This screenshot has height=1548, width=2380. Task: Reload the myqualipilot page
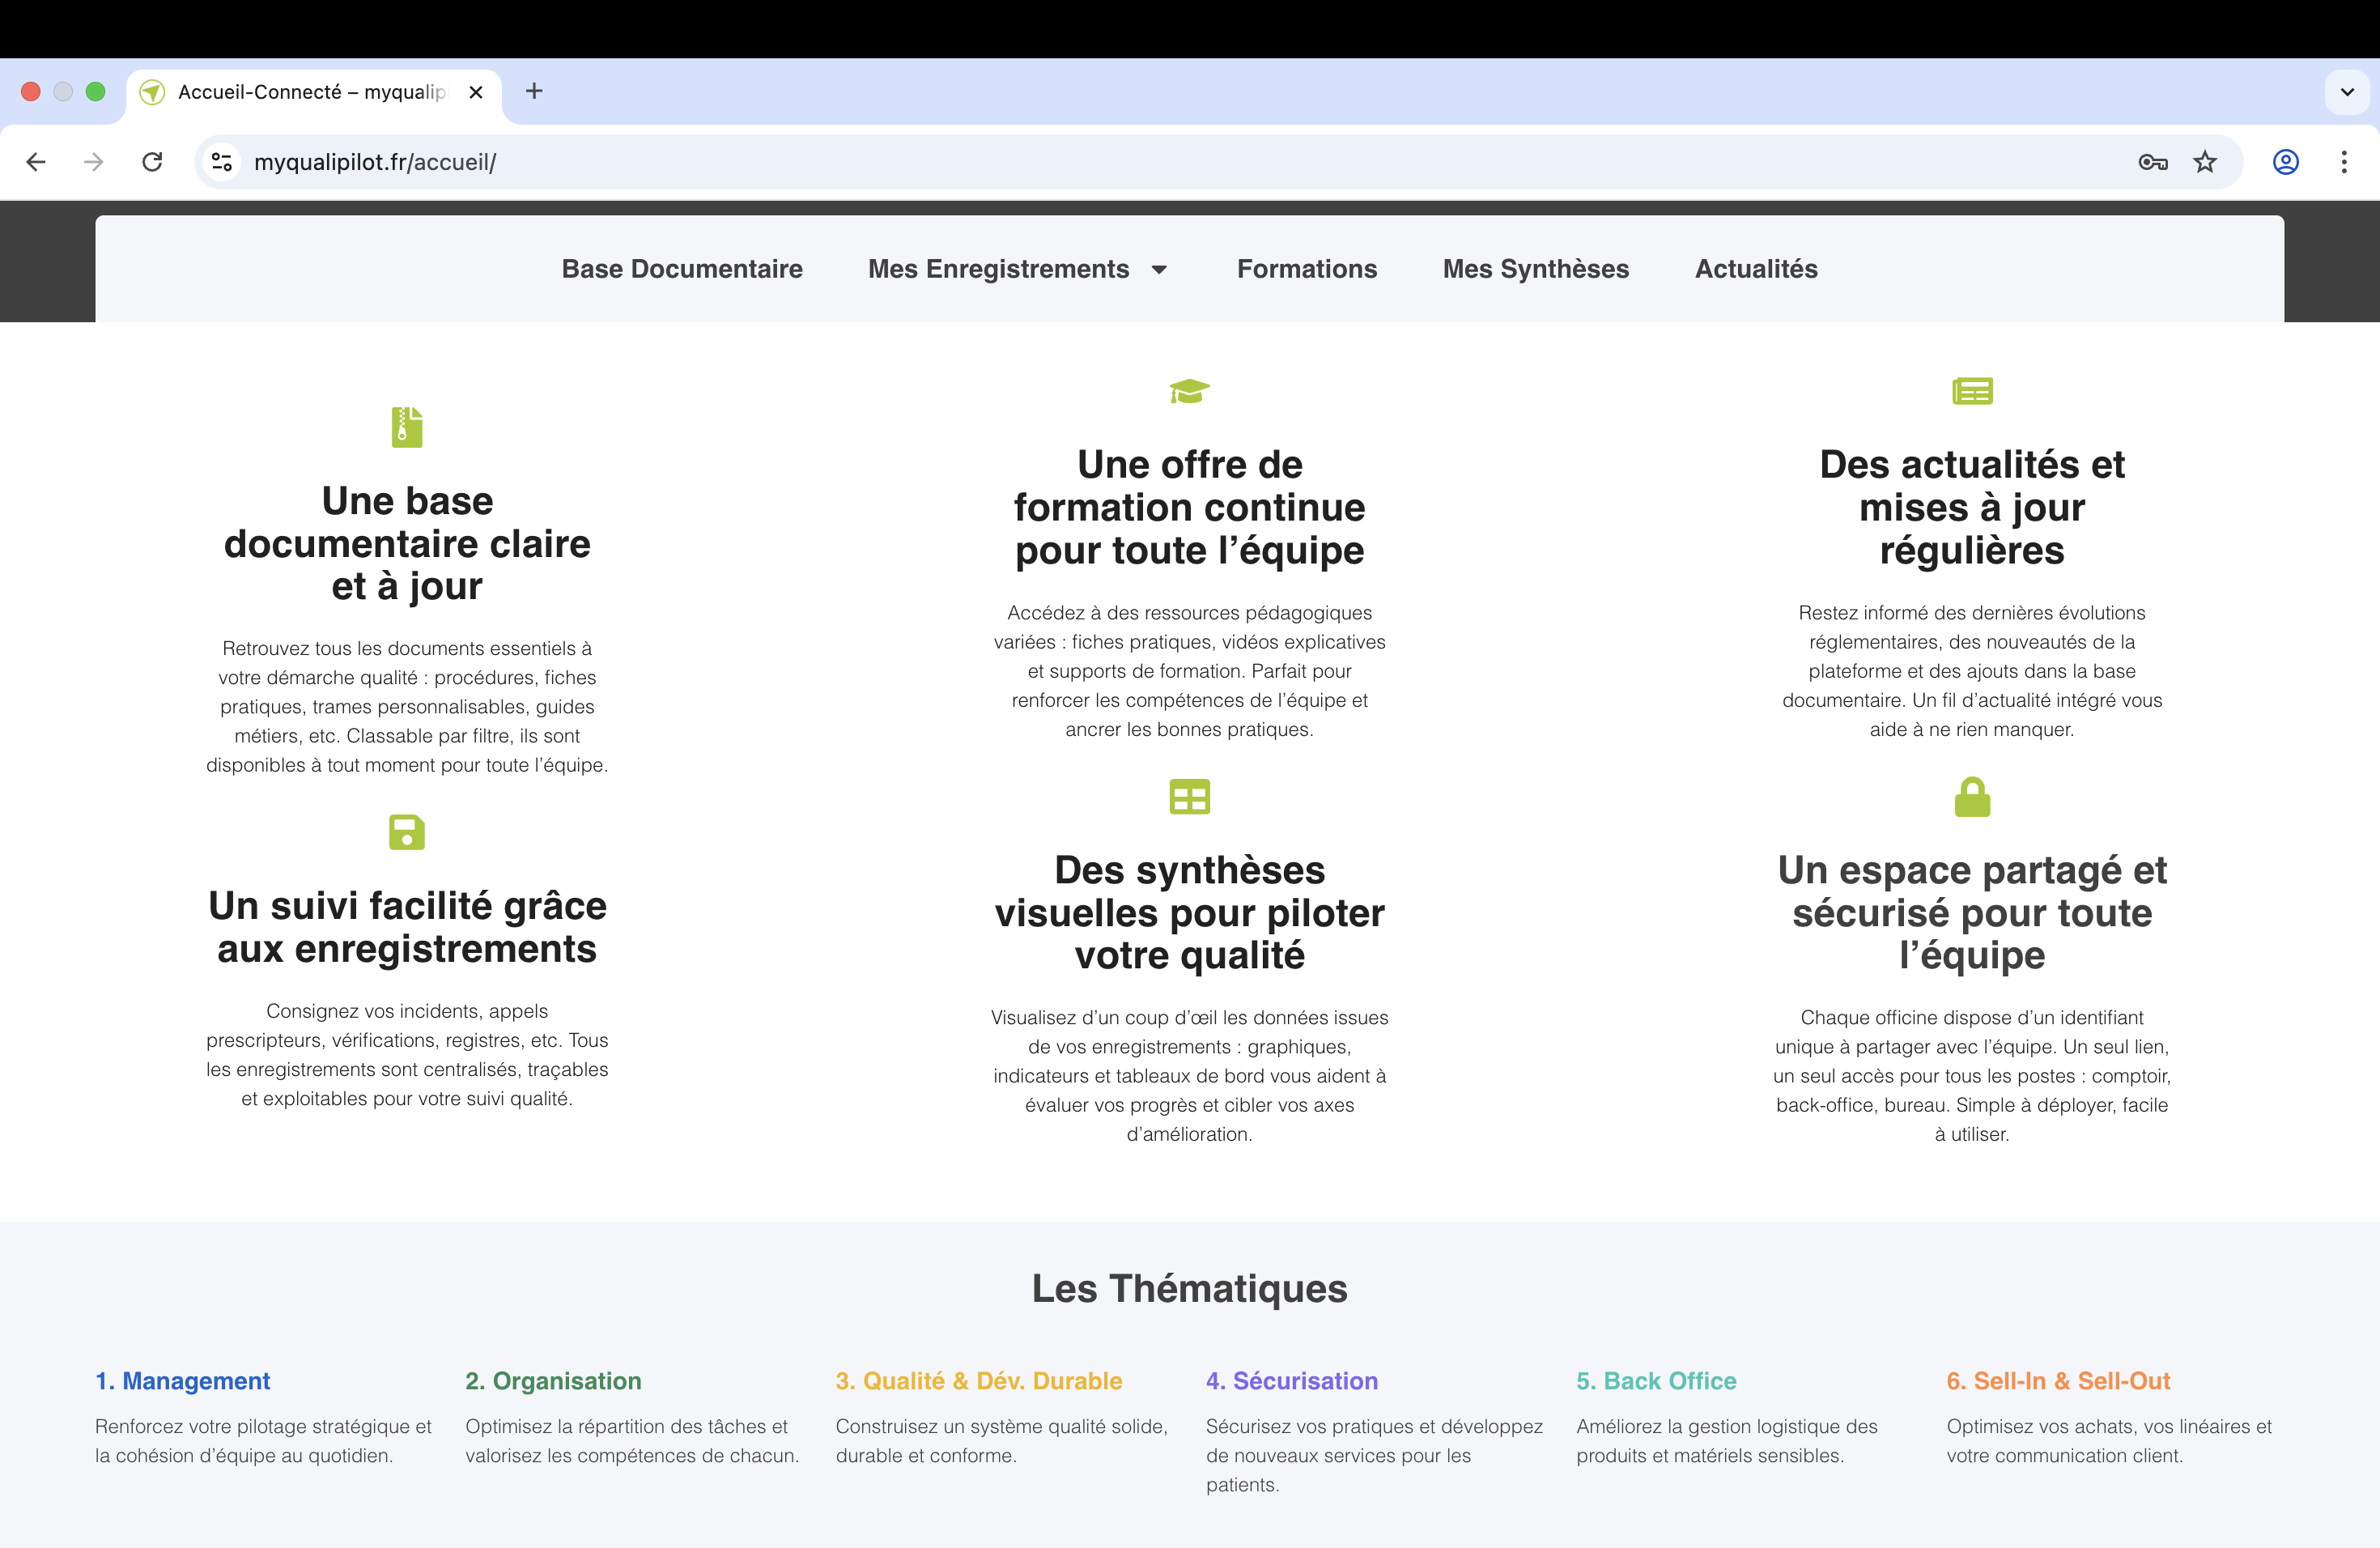tap(152, 162)
